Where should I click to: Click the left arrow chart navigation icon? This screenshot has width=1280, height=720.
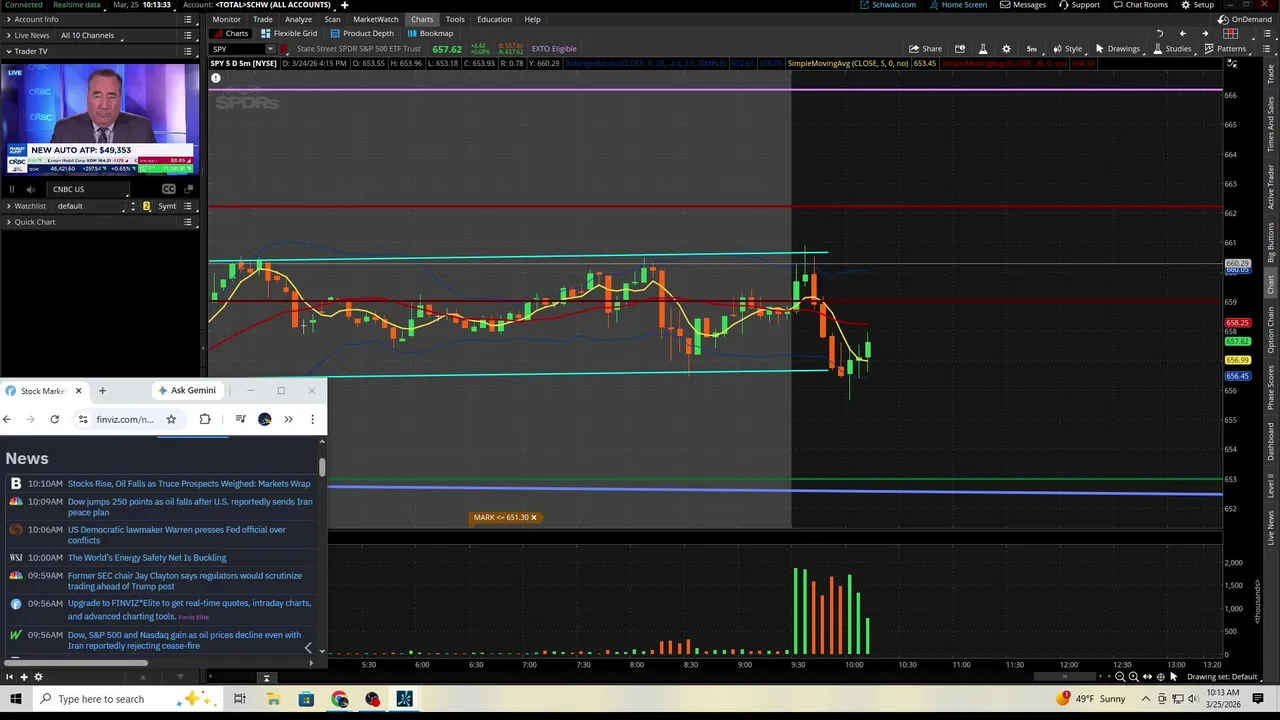[1182, 33]
